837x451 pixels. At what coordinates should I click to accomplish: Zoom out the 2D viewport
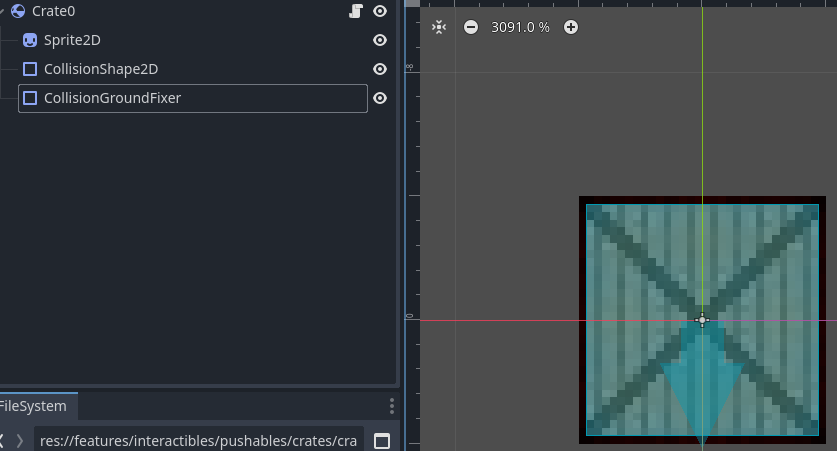471,27
